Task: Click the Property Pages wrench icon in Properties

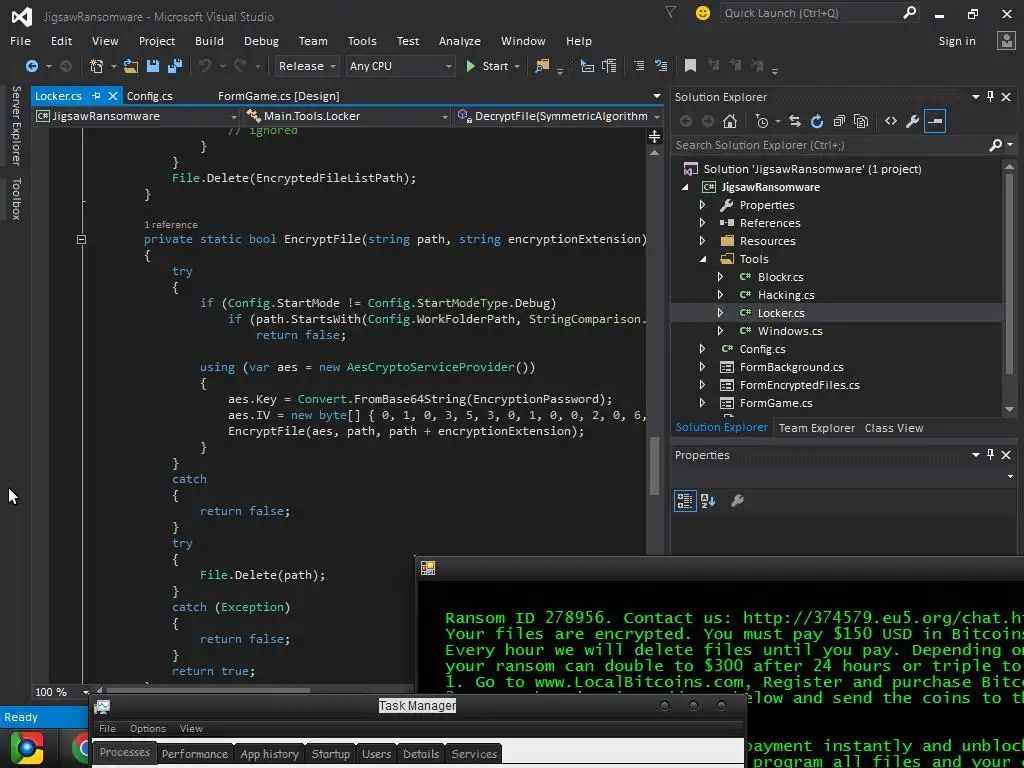Action: pos(737,501)
